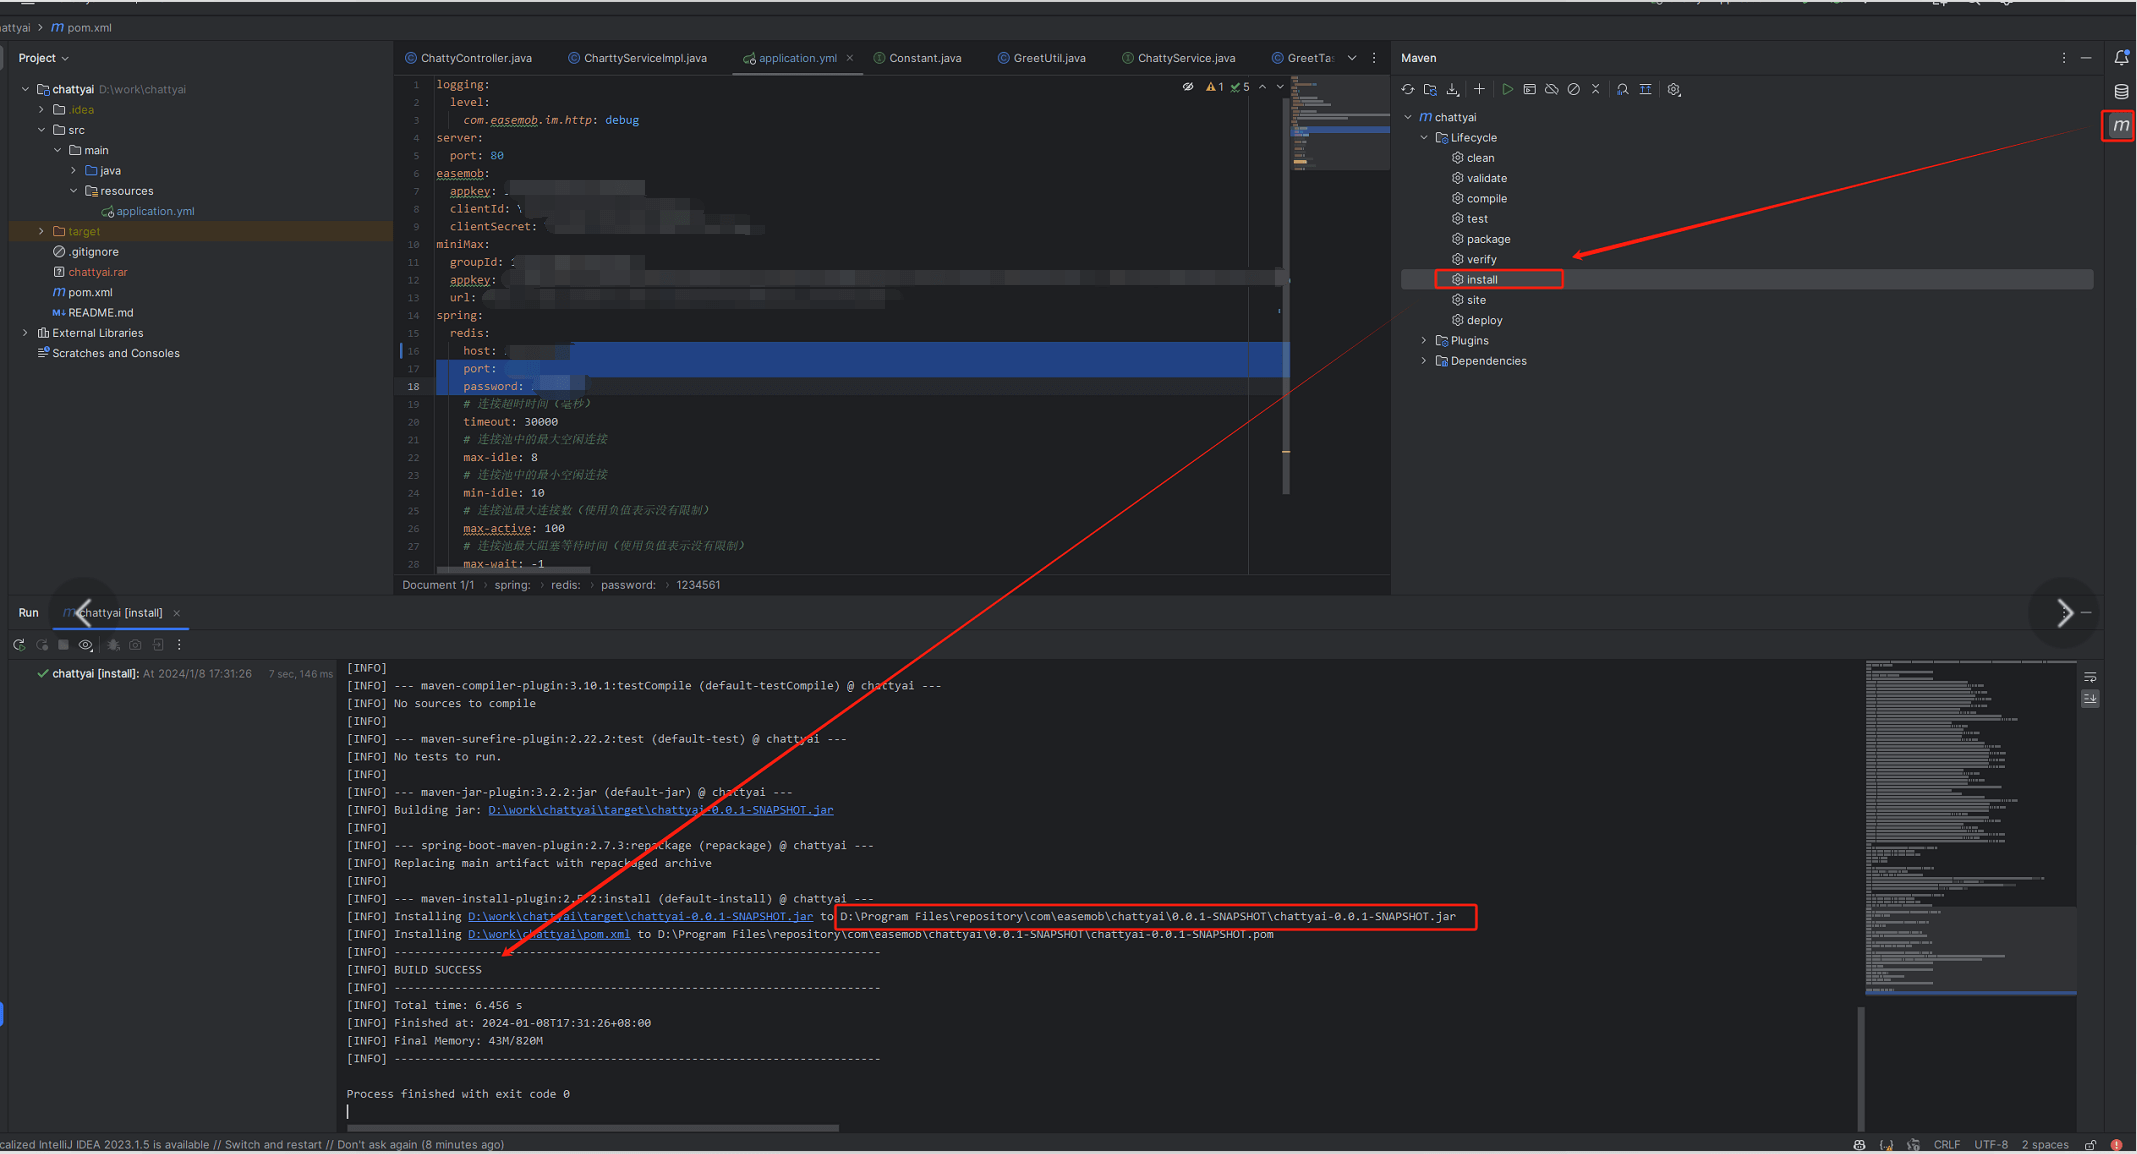Click console horizontal scrollbar
The width and height of the screenshot is (2137, 1154).
(593, 1128)
